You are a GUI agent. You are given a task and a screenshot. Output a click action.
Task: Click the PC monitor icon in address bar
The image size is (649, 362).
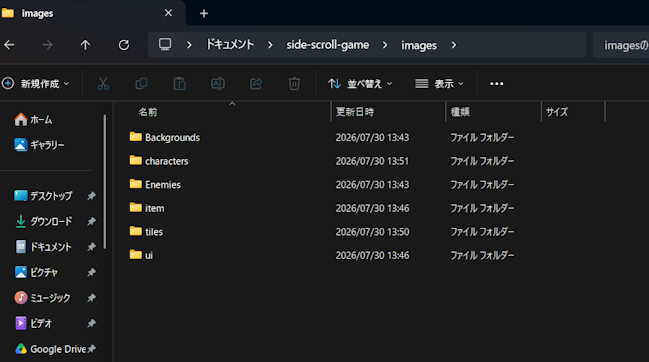point(165,44)
